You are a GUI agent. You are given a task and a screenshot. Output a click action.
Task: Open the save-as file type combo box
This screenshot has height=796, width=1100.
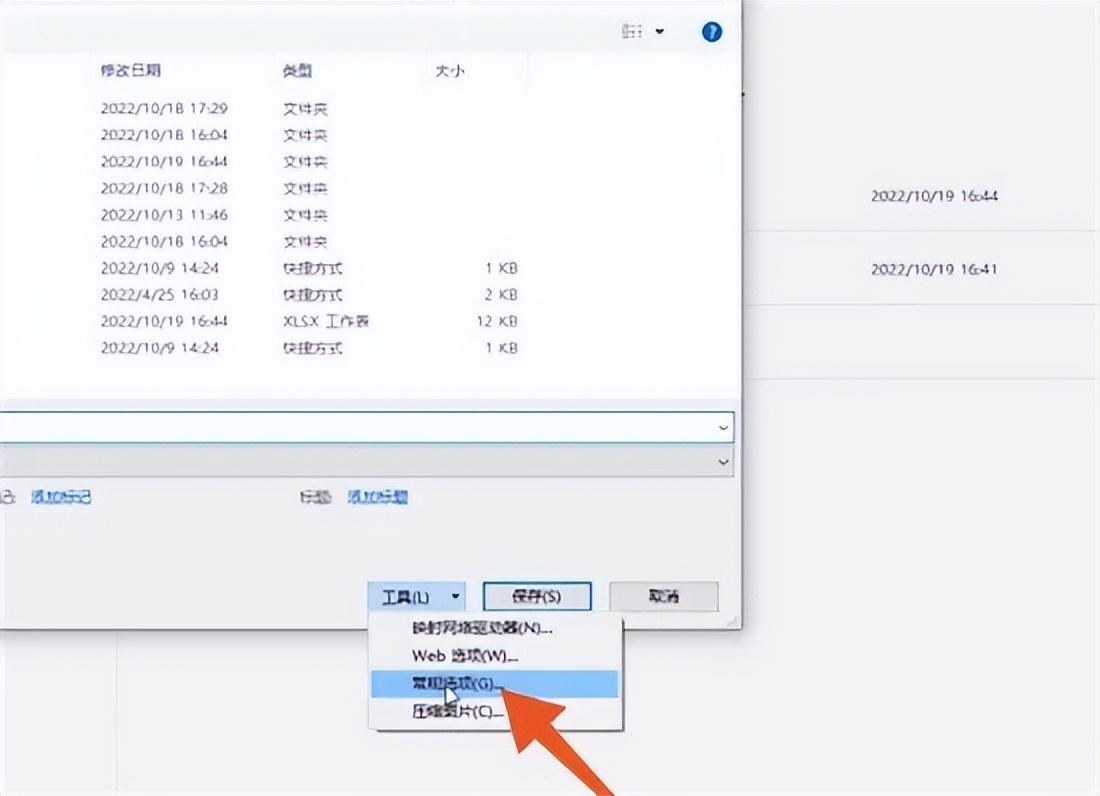tap(366, 462)
